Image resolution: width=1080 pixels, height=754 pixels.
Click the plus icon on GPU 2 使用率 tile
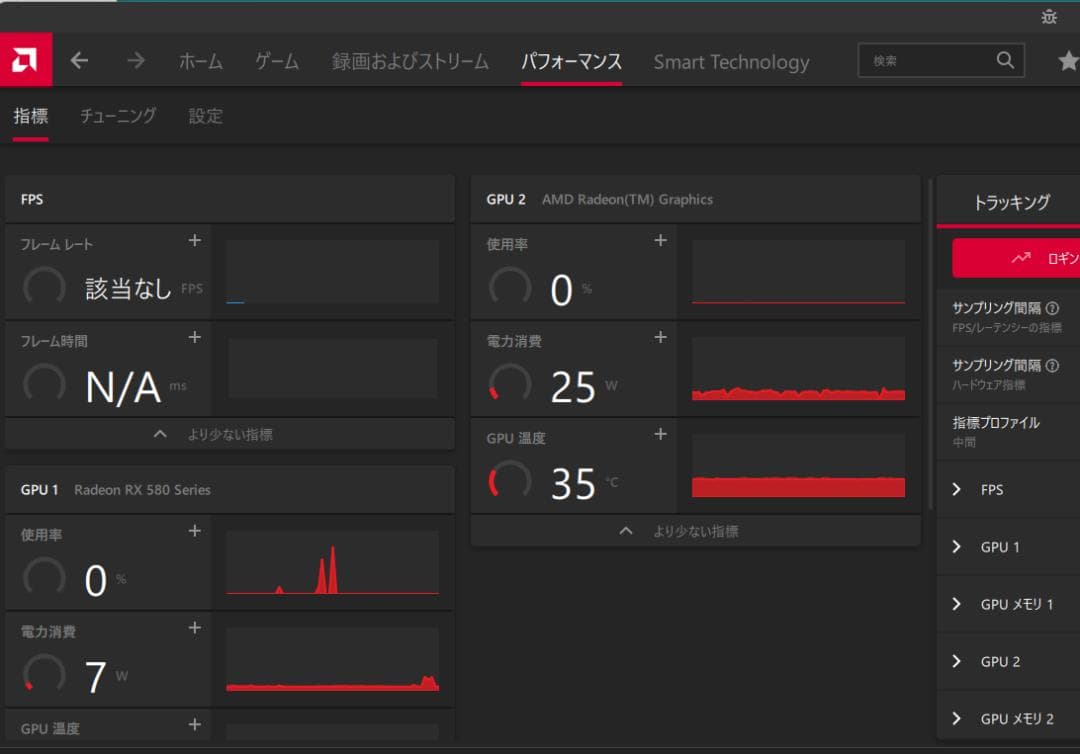(660, 240)
